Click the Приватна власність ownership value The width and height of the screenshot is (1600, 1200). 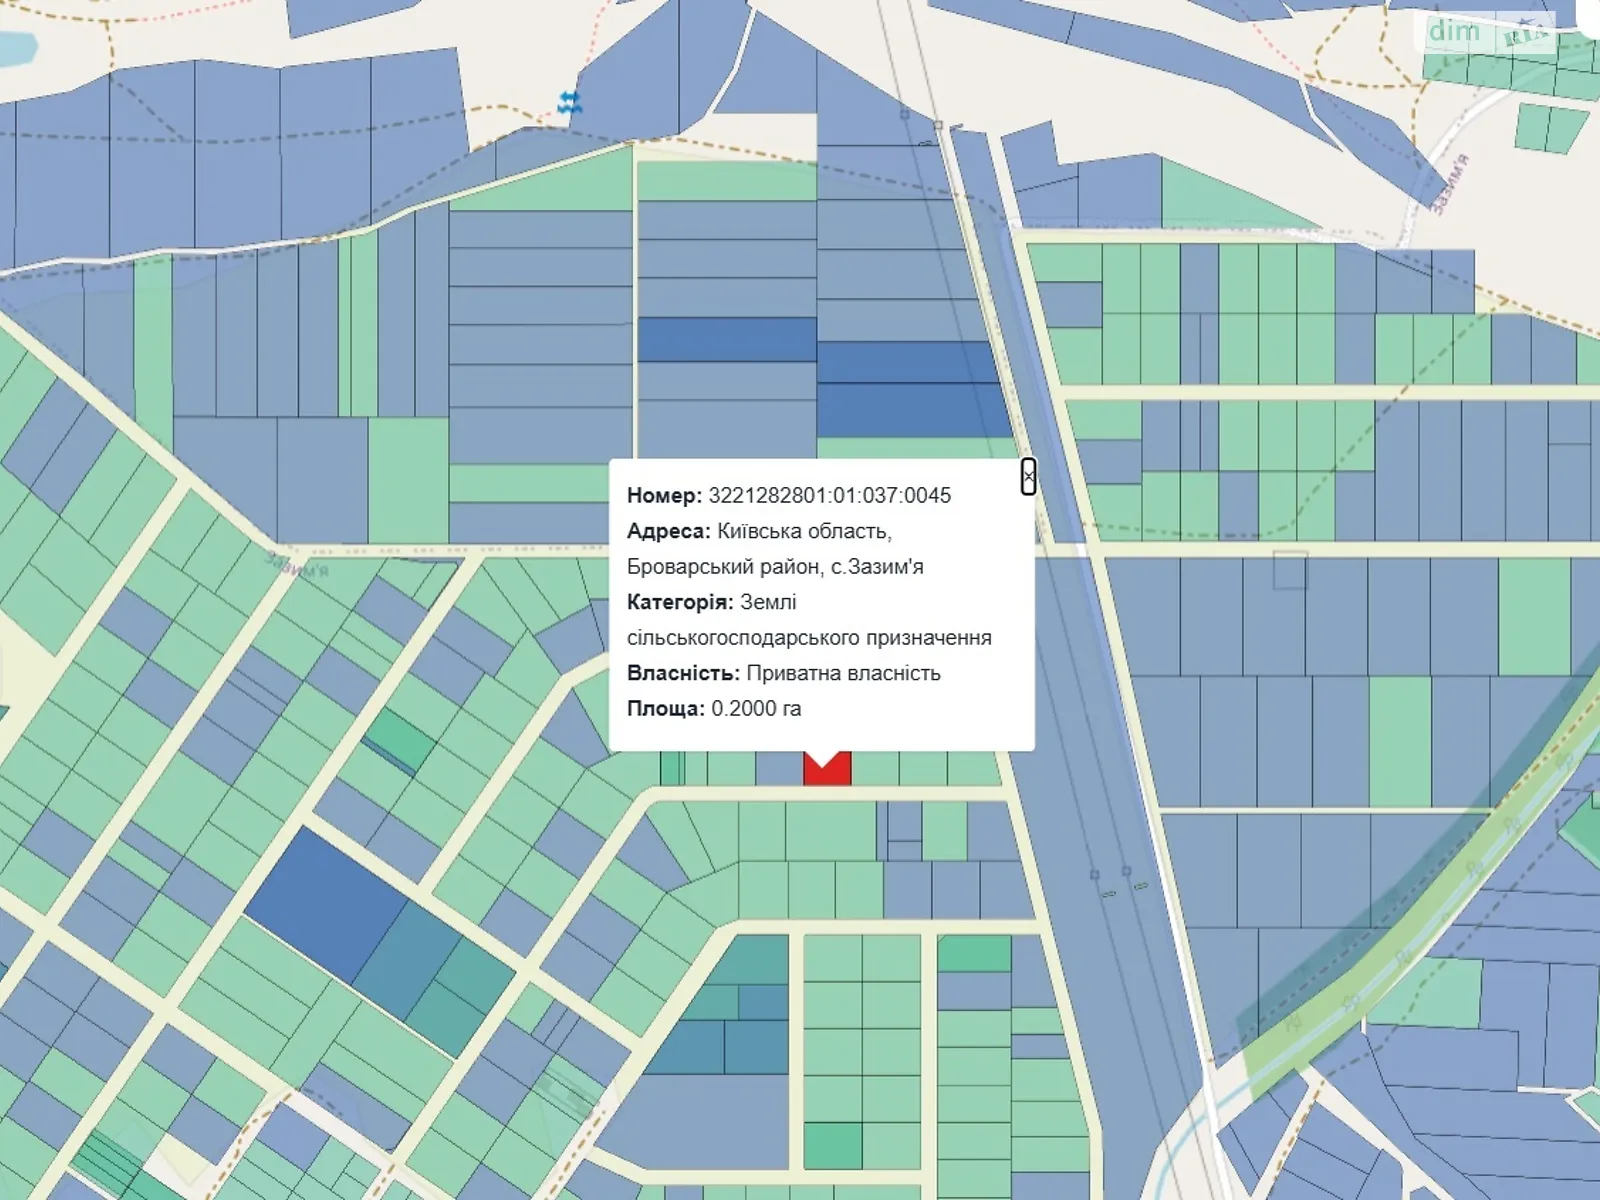coord(843,673)
